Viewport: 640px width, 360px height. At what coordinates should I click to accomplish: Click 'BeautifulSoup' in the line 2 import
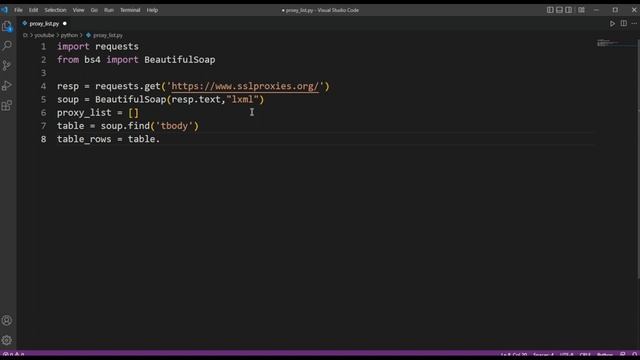tap(180, 60)
